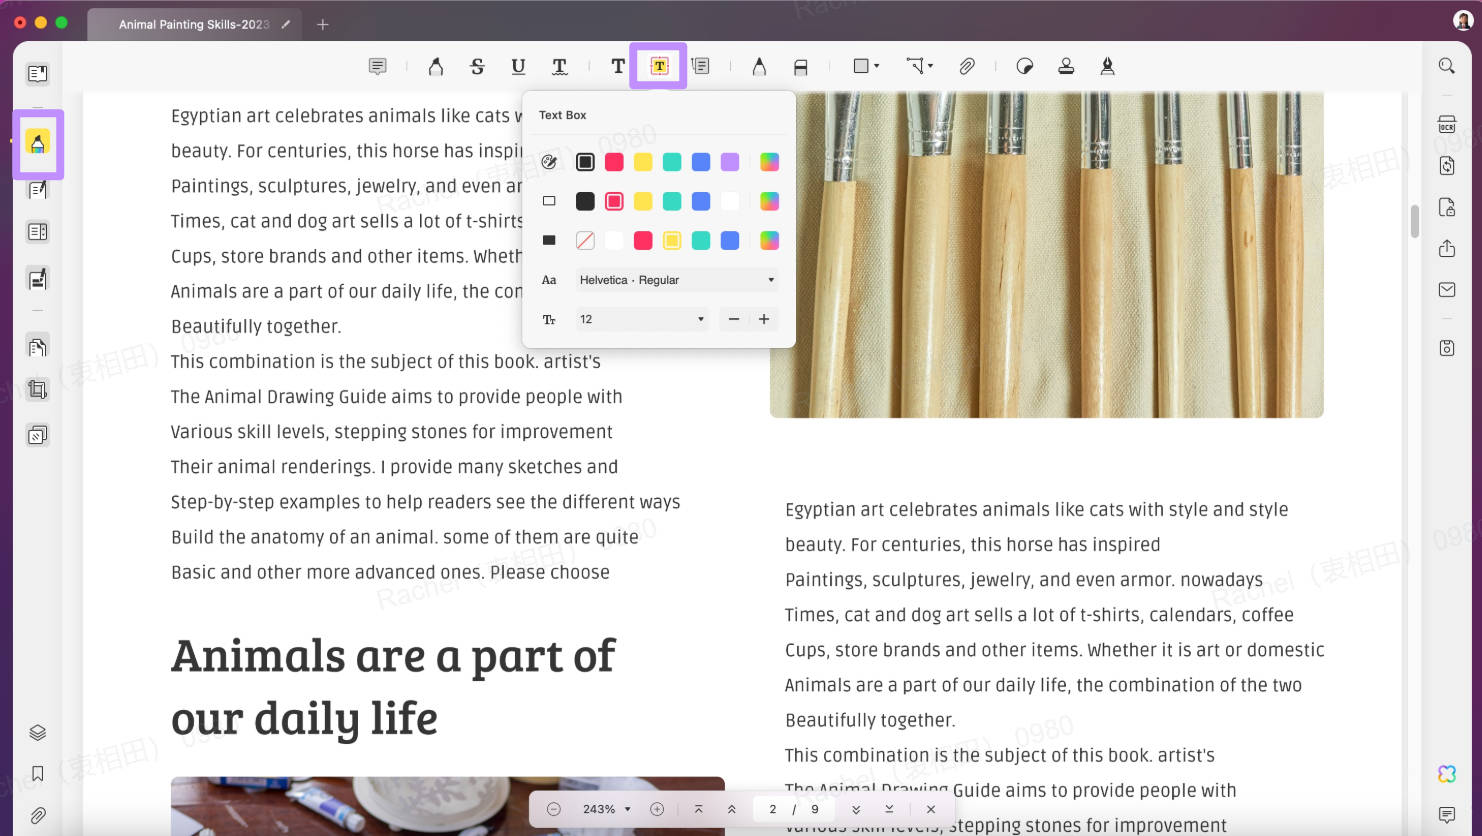Image resolution: width=1482 pixels, height=836 pixels.
Task: Select the red fill color swatch
Action: pos(643,240)
